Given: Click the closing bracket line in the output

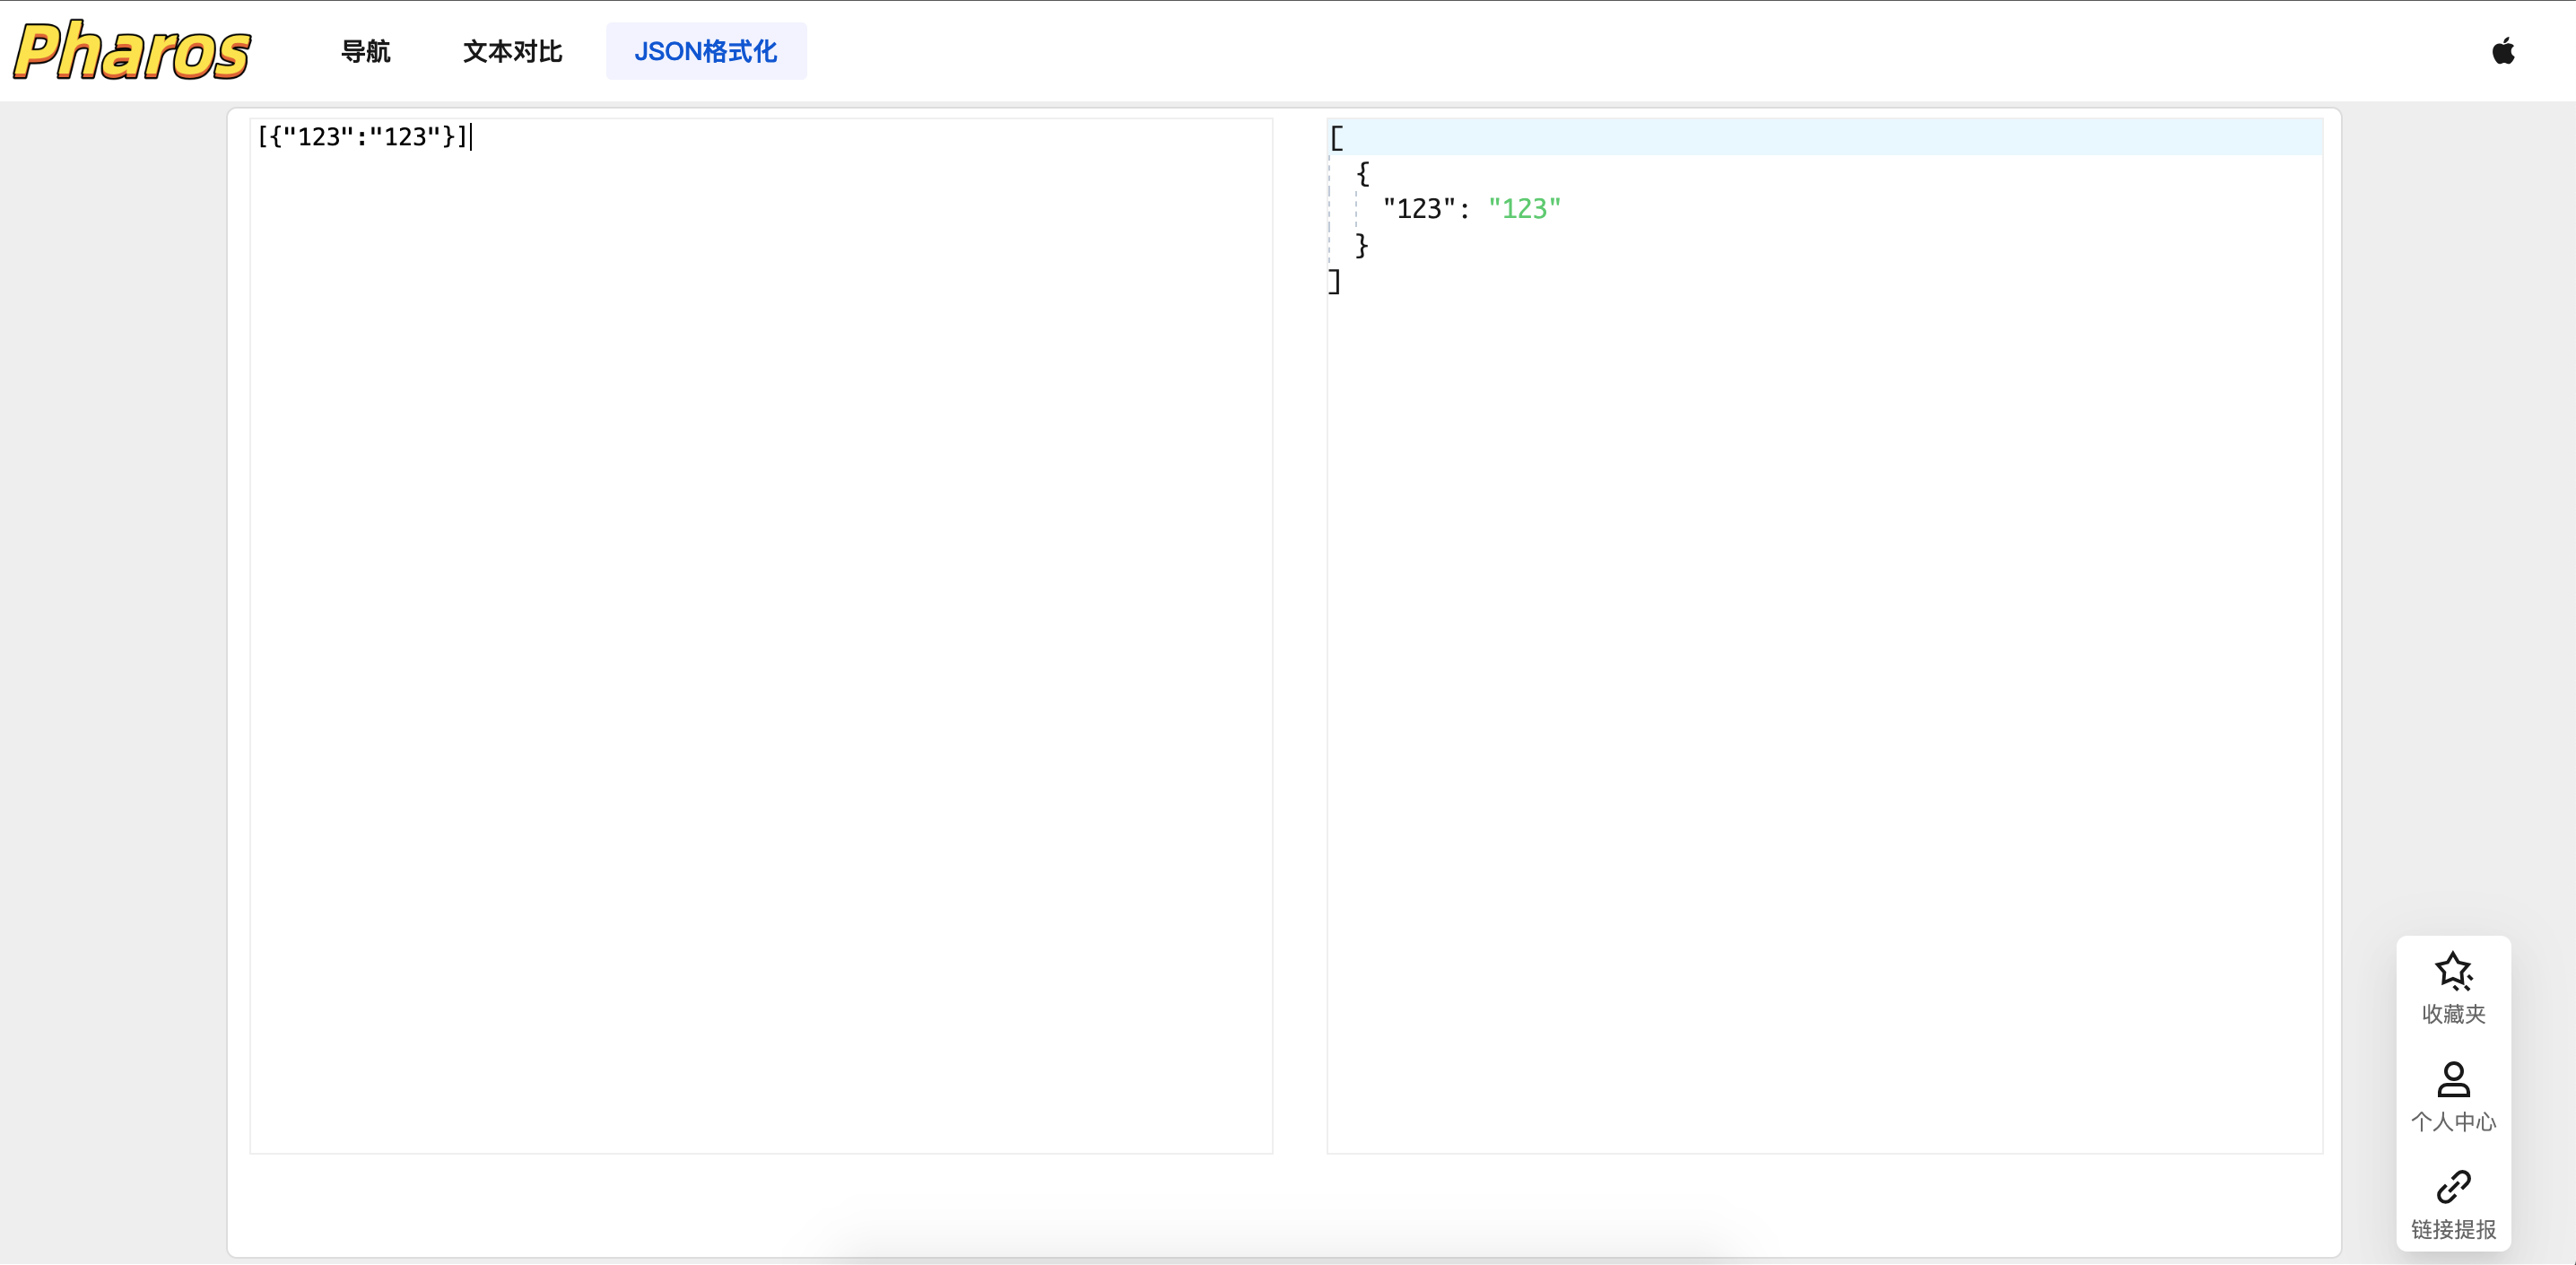Looking at the screenshot, I should point(1335,283).
